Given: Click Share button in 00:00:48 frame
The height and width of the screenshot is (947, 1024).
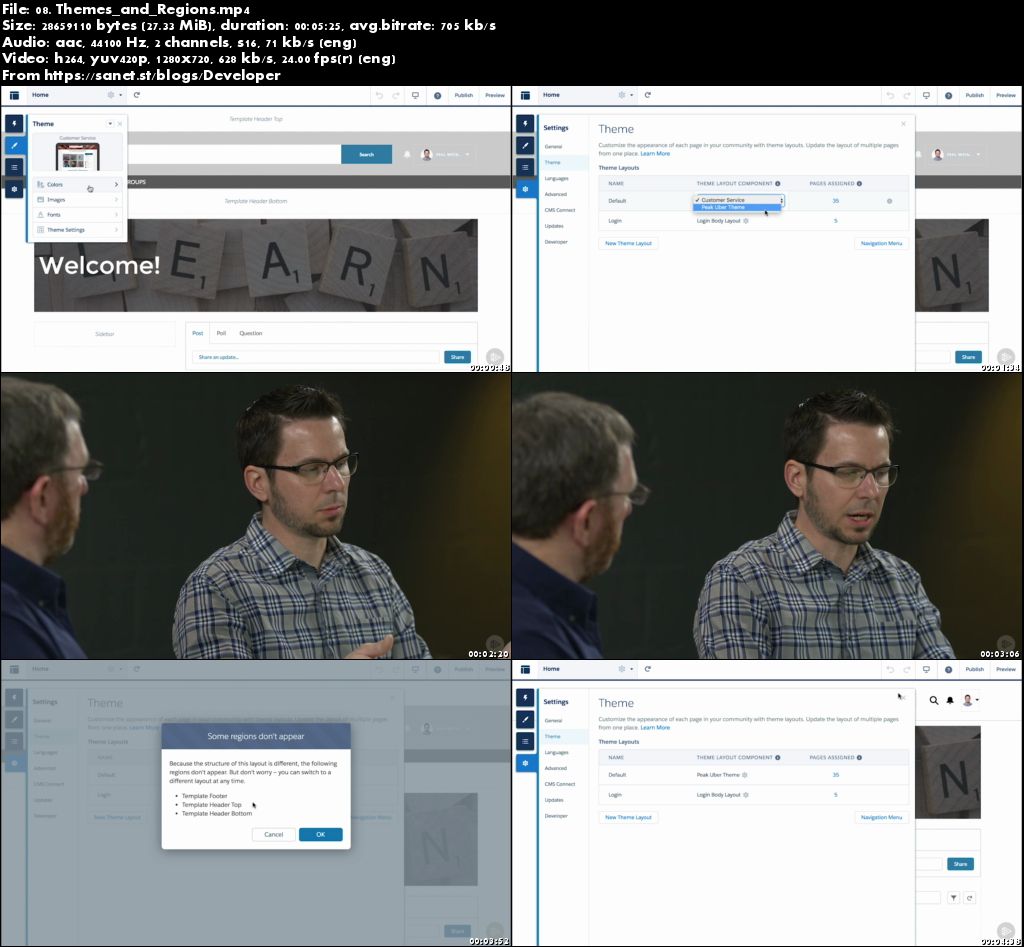Looking at the screenshot, I should click(x=457, y=357).
